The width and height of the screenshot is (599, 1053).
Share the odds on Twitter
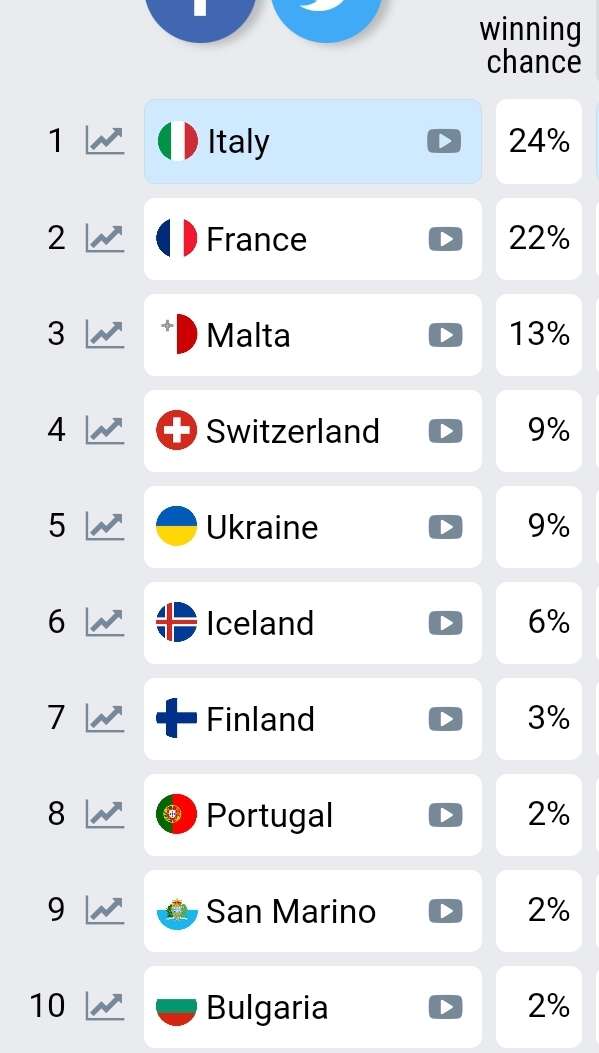[327, 13]
